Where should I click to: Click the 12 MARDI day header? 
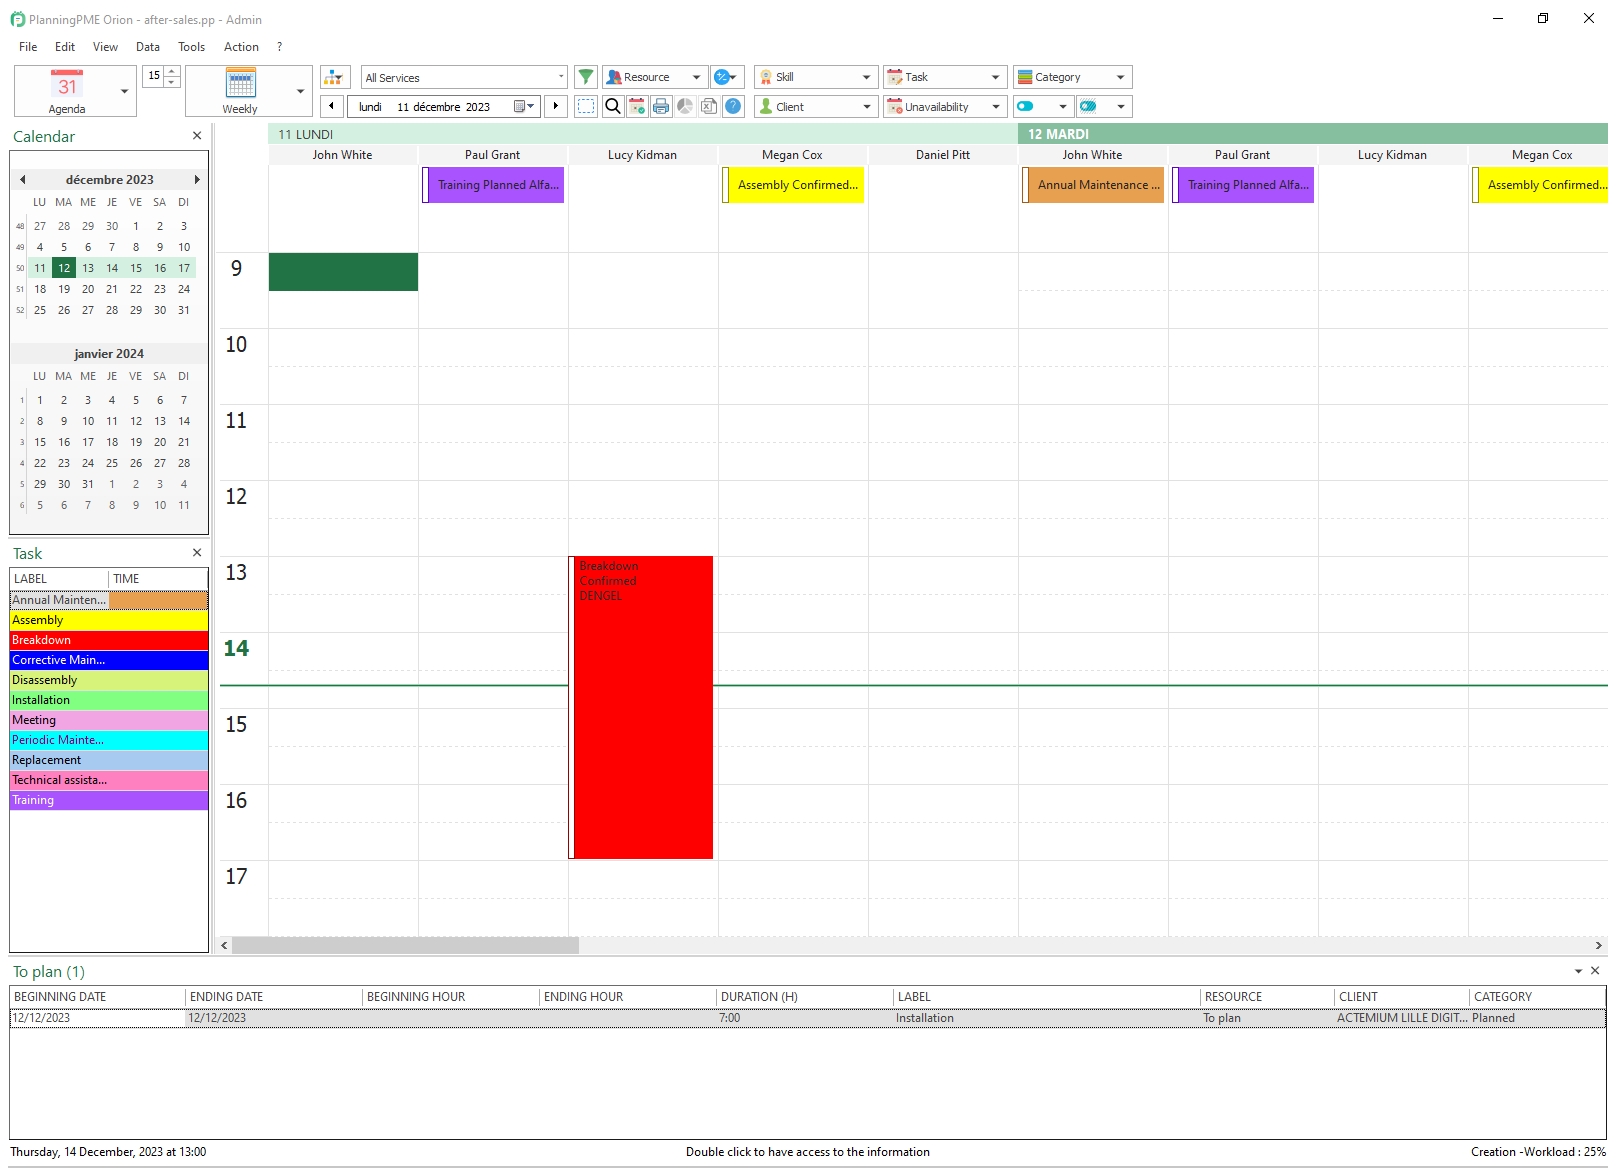pos(1312,134)
